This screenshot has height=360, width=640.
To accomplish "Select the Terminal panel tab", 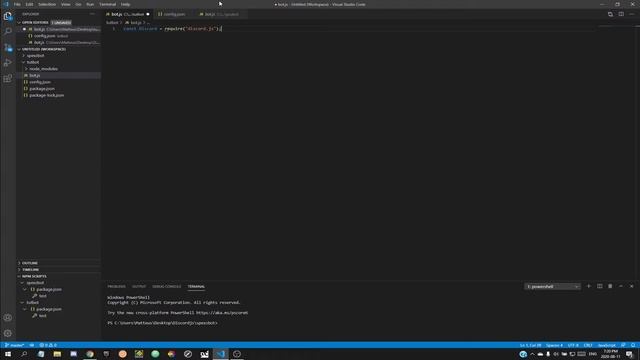I will coord(196,287).
